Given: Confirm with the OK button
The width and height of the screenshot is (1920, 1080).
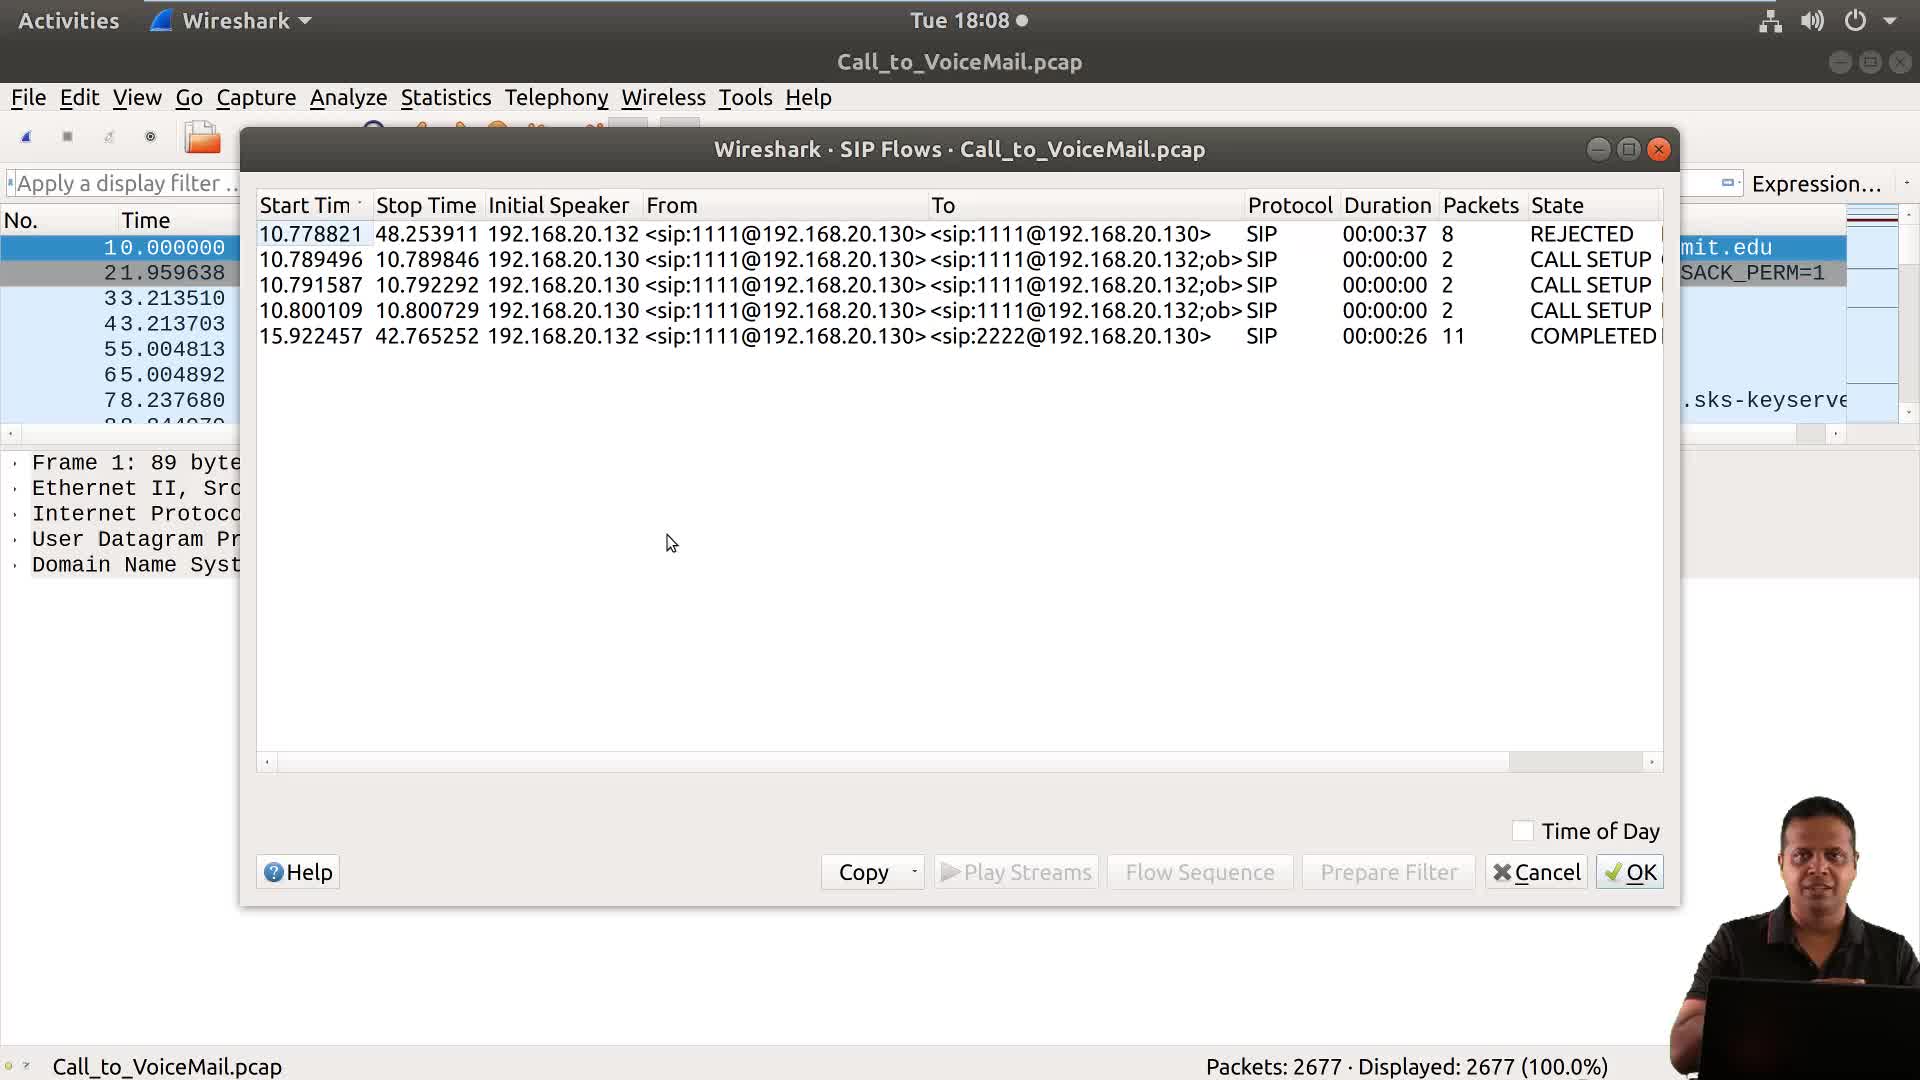Looking at the screenshot, I should pyautogui.click(x=1629, y=871).
